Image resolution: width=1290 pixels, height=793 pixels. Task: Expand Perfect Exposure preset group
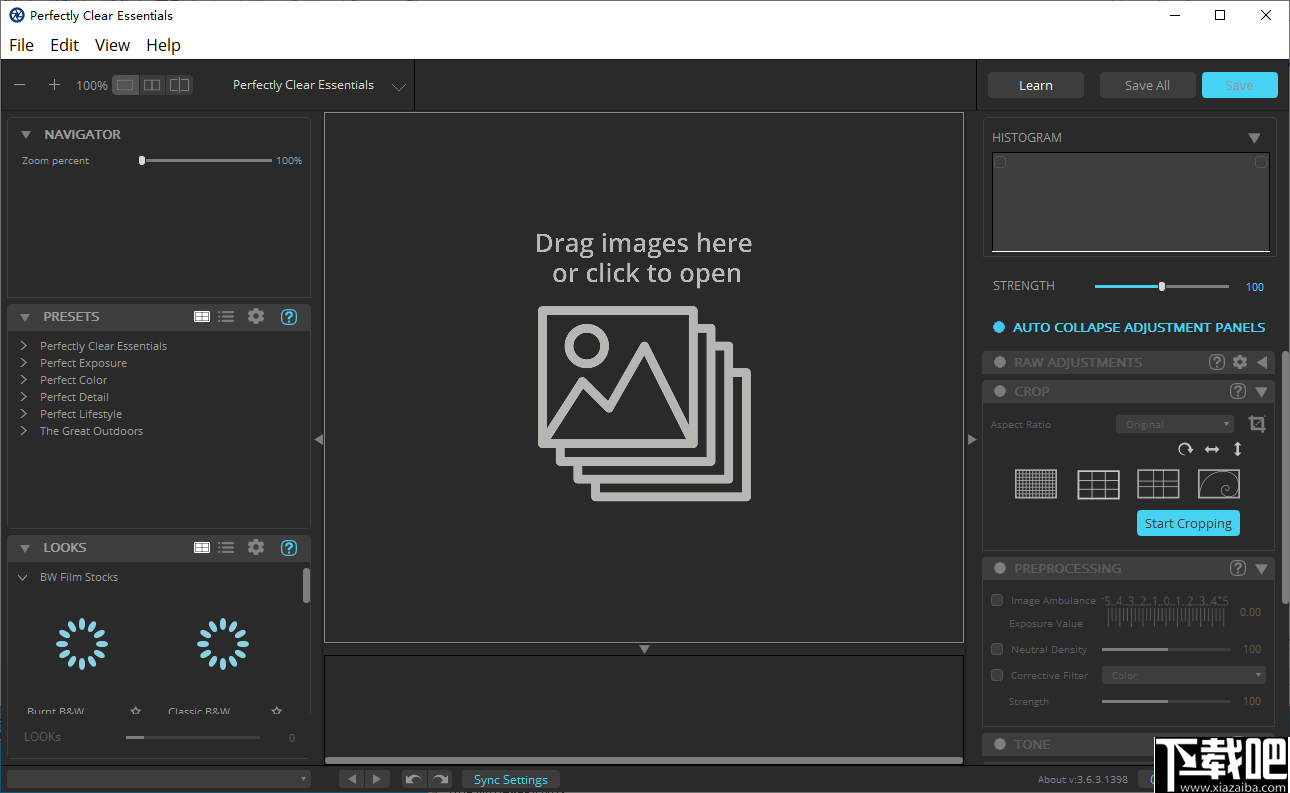pos(23,363)
